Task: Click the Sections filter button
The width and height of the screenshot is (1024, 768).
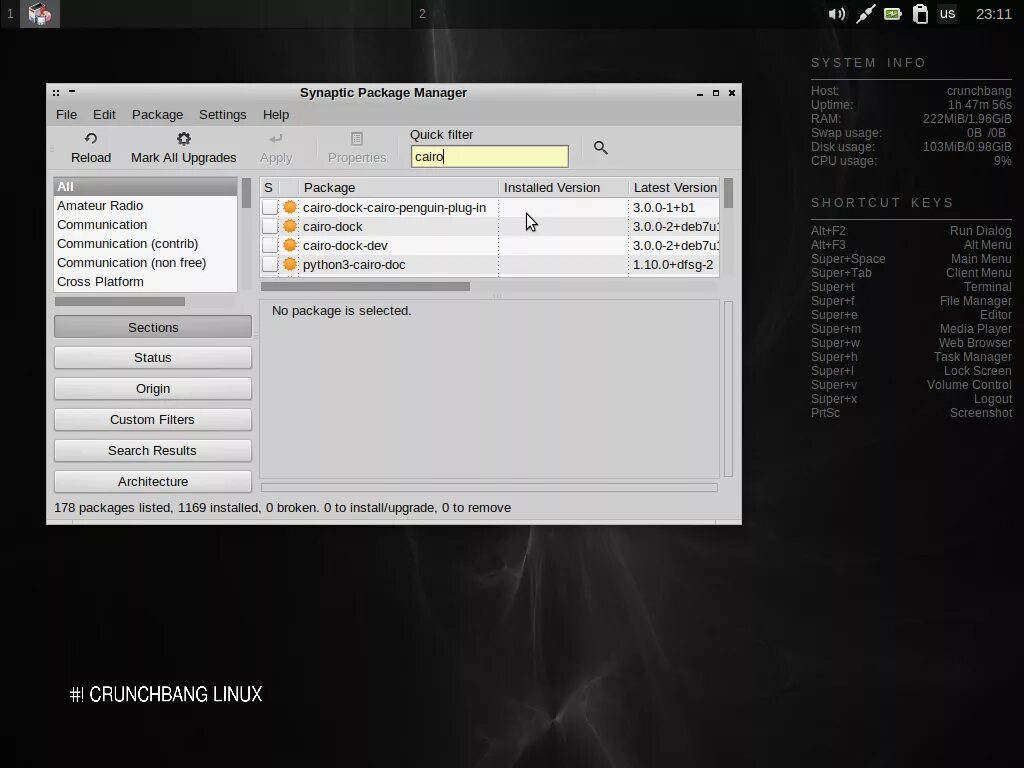Action: click(x=153, y=327)
